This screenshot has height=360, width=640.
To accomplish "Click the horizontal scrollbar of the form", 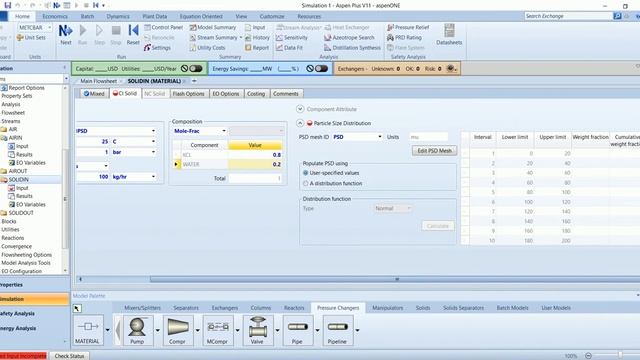I will click(395, 280).
